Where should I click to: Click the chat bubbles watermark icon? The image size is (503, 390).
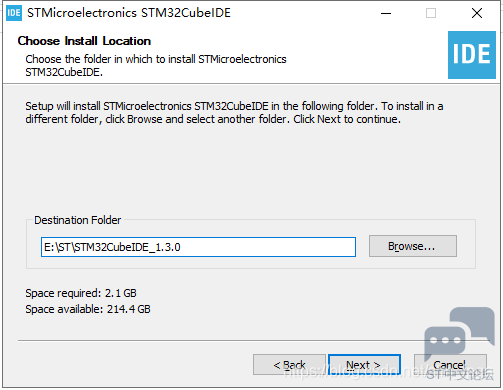point(459,334)
